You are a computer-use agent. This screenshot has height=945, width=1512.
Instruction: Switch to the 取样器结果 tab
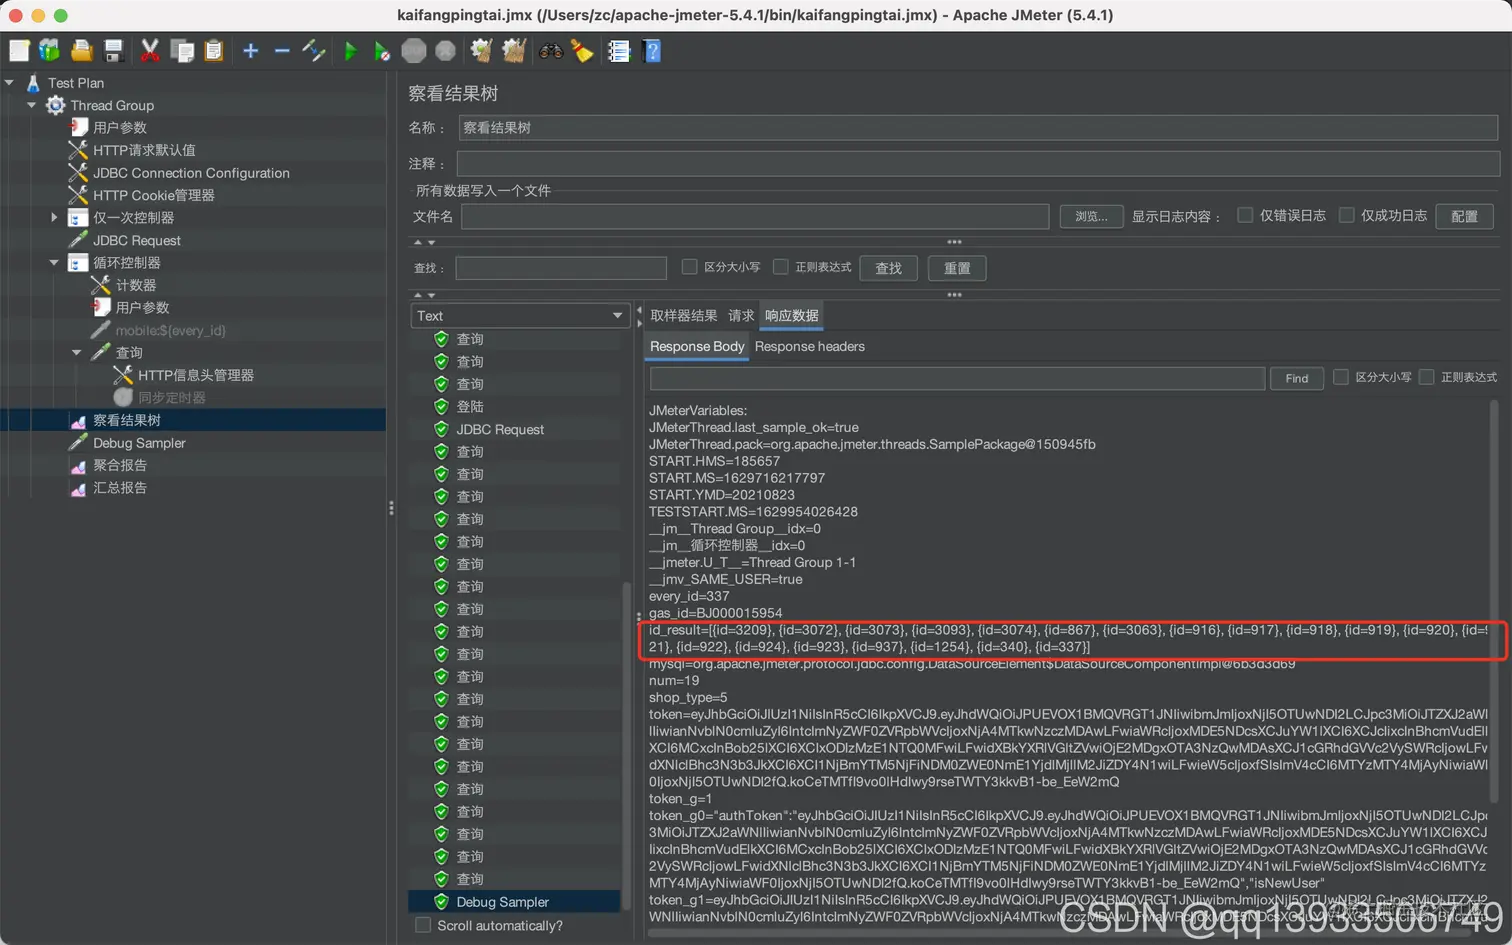click(x=684, y=316)
